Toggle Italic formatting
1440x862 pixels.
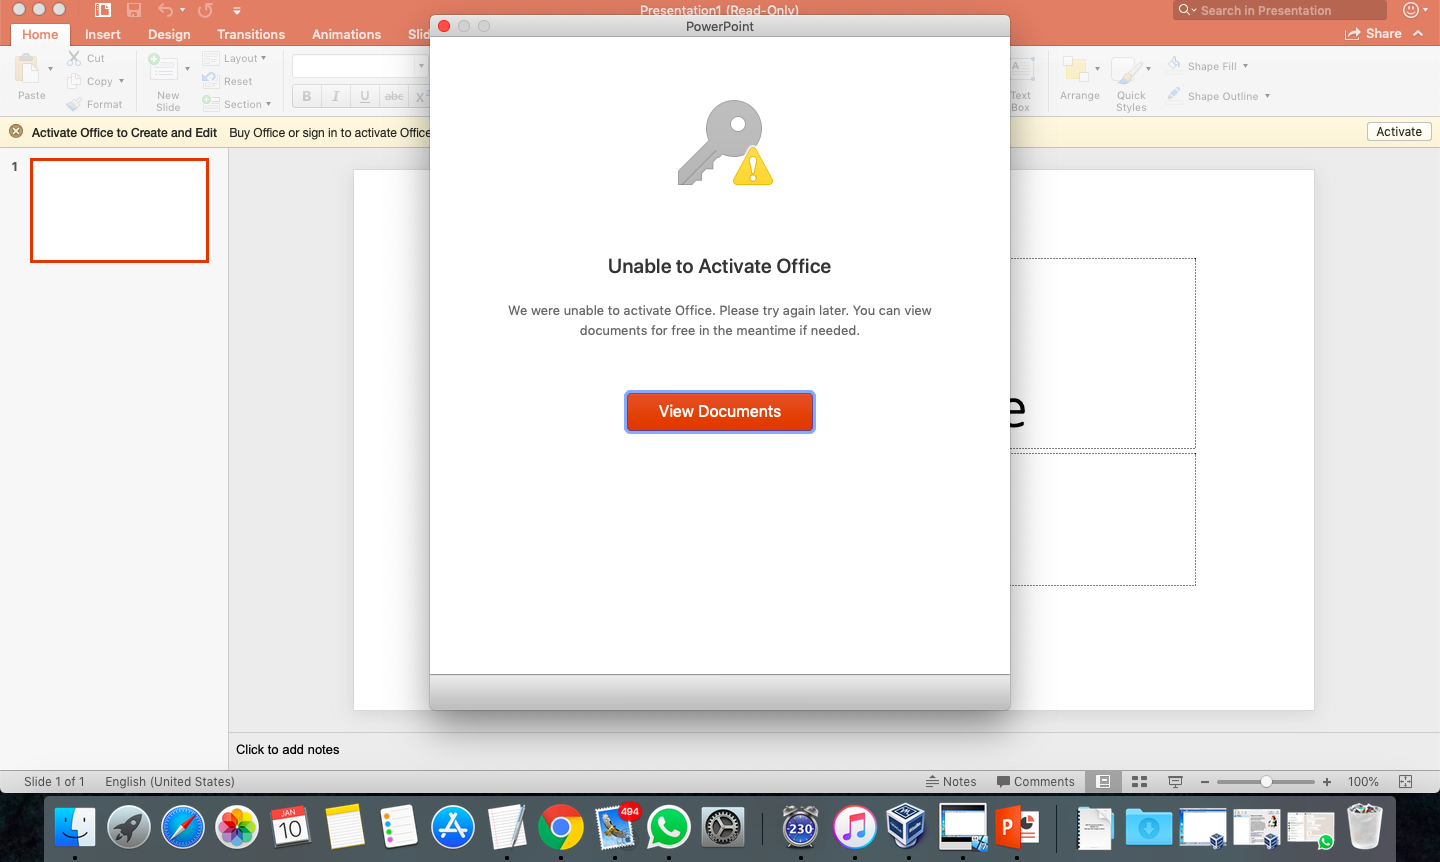[336, 96]
